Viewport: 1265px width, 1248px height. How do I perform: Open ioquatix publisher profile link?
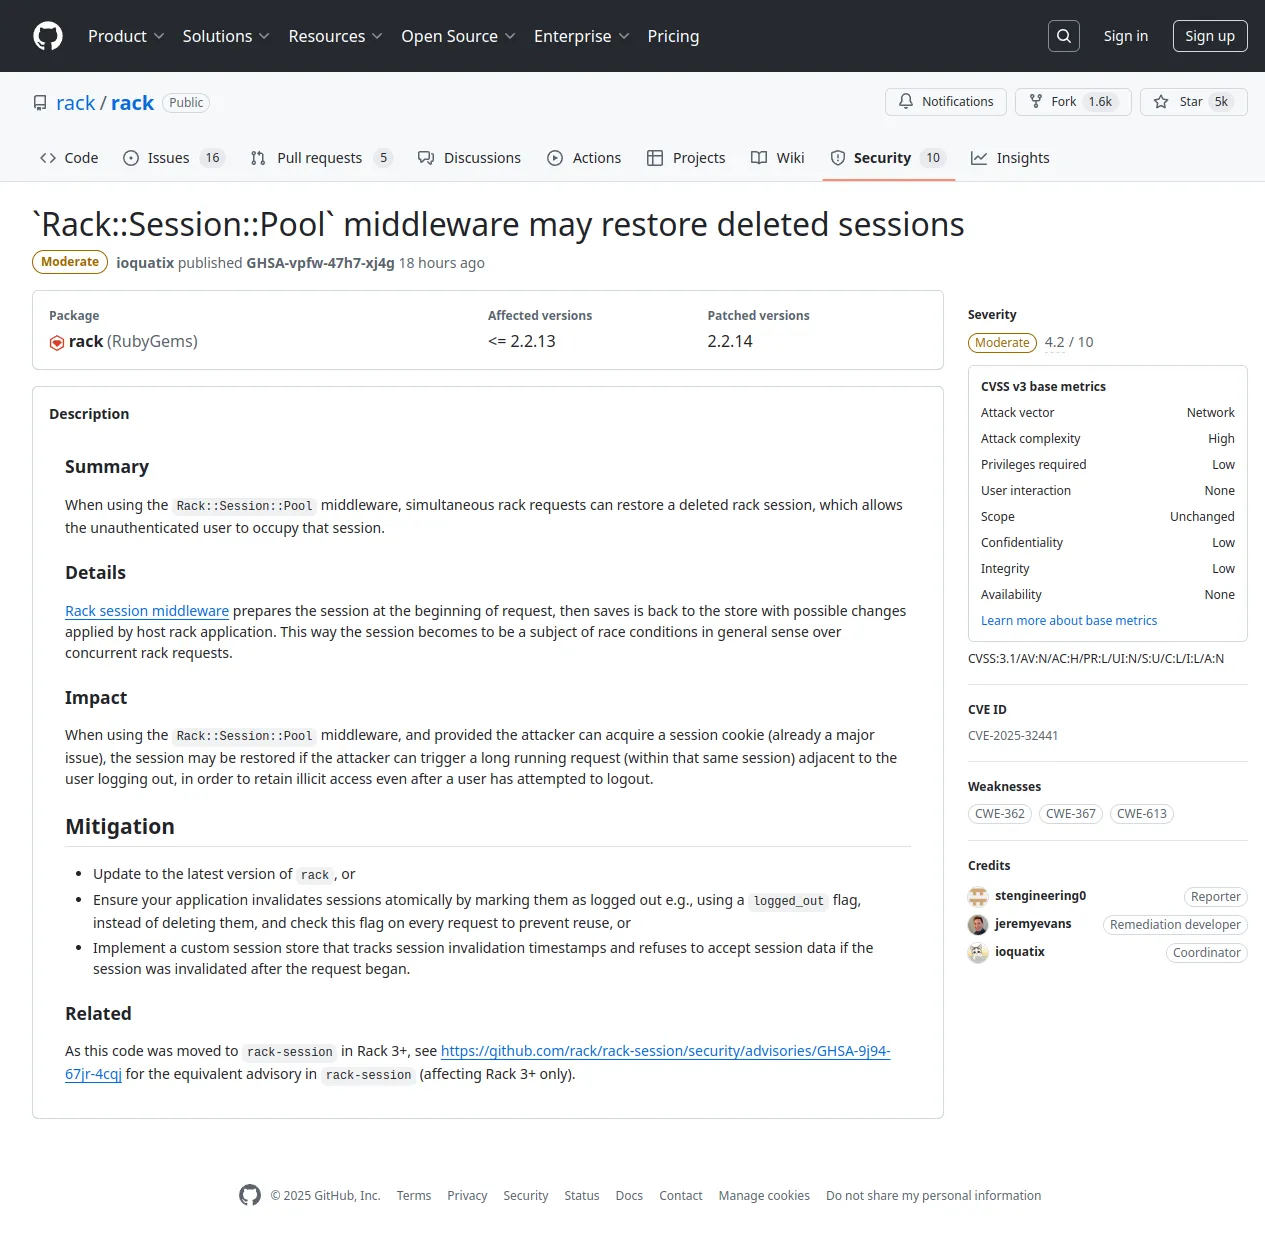click(145, 263)
